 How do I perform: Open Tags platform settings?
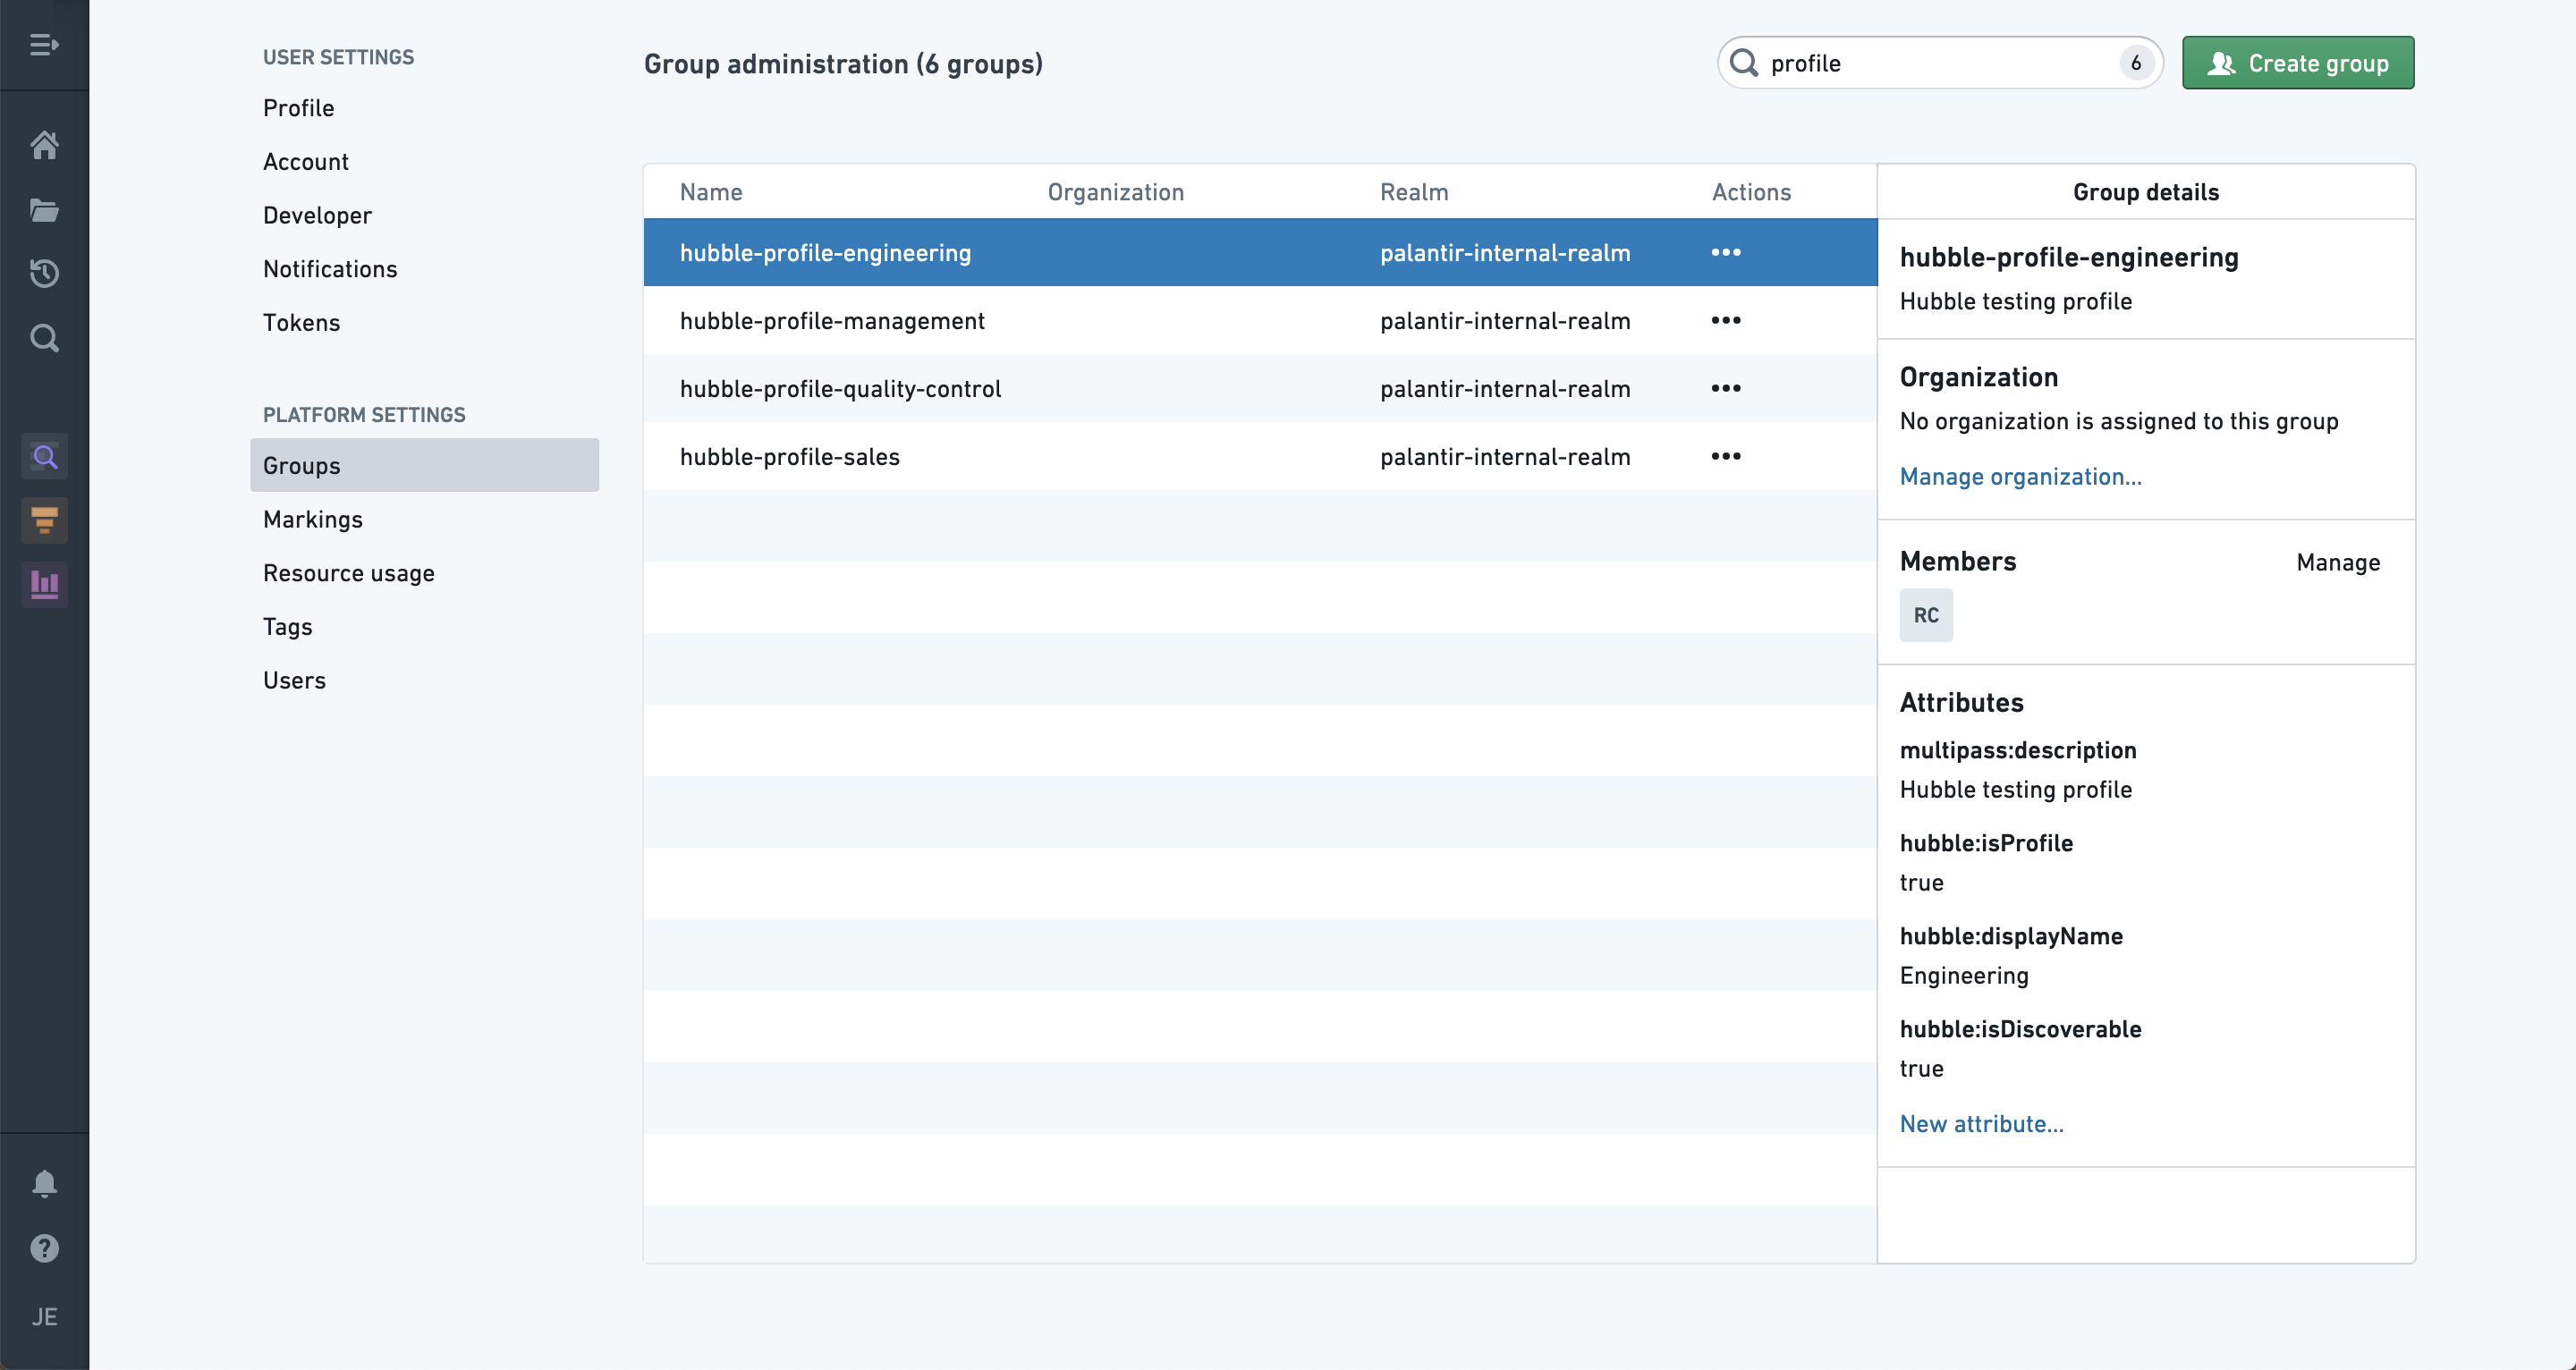coord(287,627)
